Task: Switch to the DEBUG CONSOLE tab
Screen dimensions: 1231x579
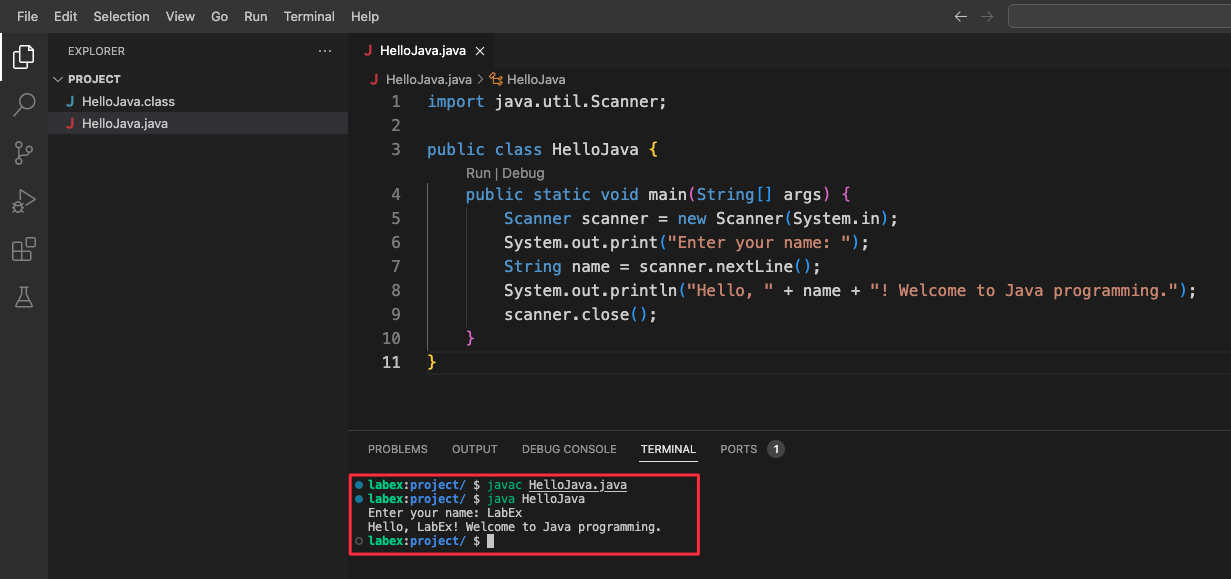Action: tap(569, 449)
